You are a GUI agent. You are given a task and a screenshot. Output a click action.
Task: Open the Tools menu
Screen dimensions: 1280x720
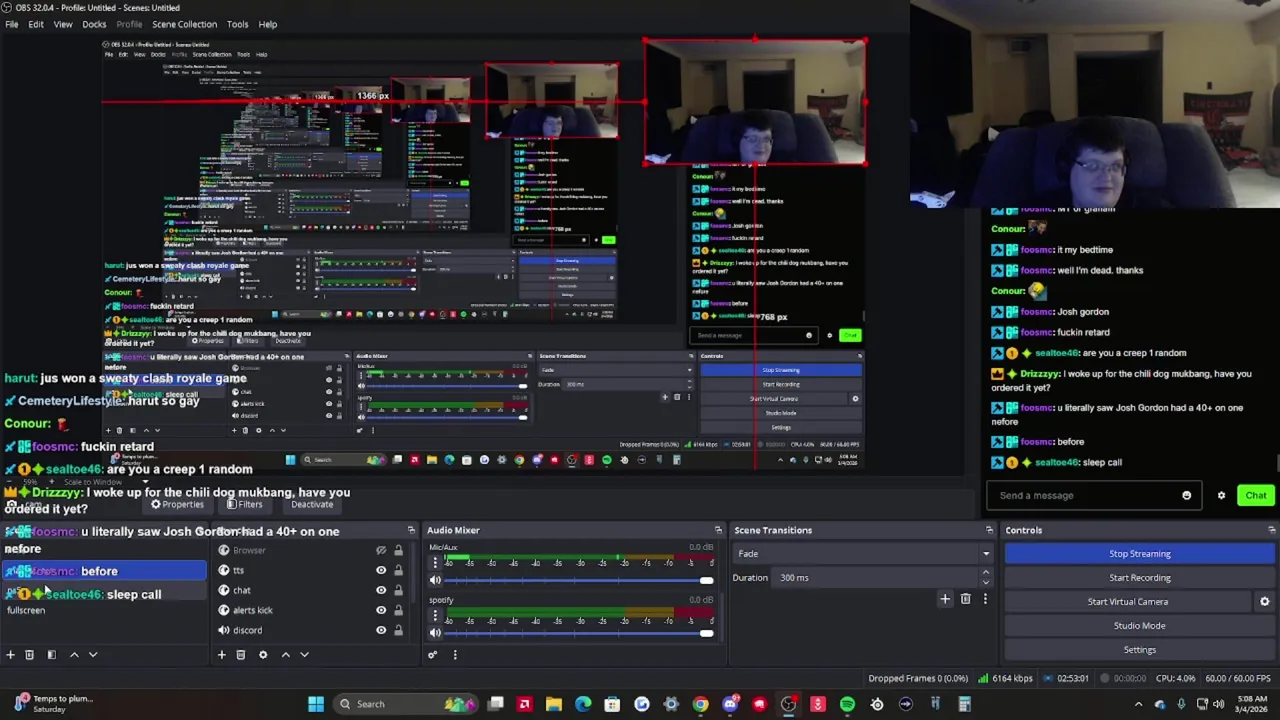(237, 24)
